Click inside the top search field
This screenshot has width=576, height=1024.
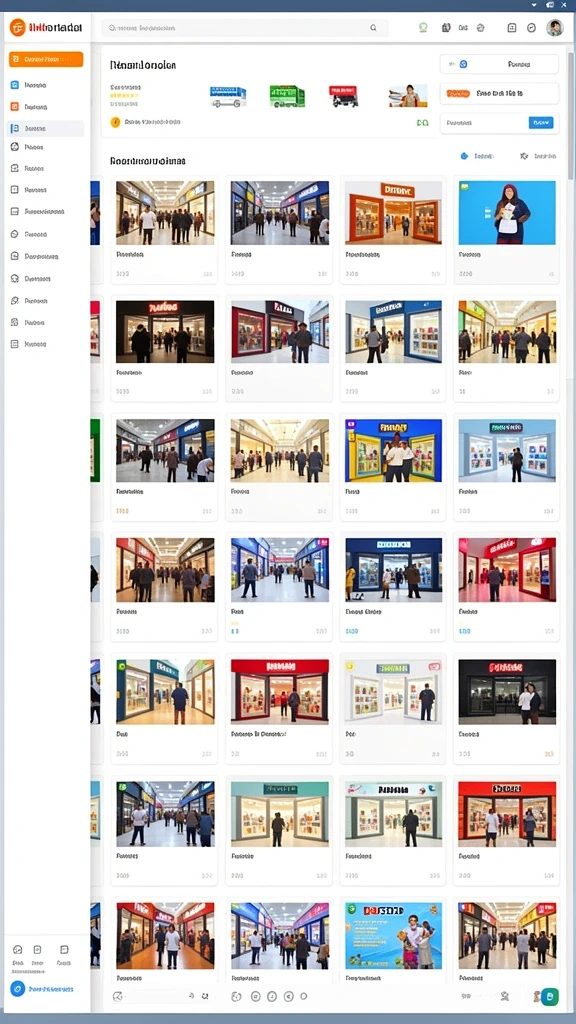click(244, 28)
